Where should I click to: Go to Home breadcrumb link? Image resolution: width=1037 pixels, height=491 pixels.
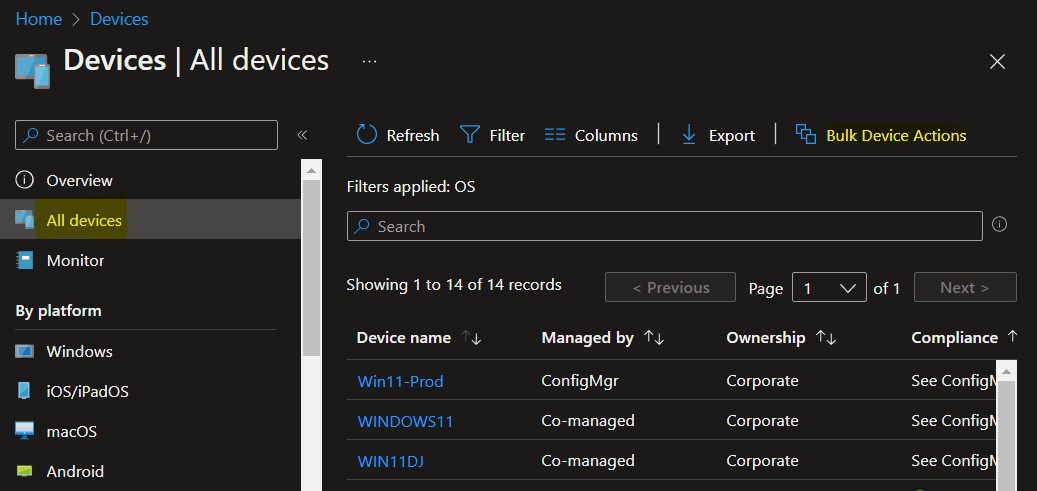[38, 19]
